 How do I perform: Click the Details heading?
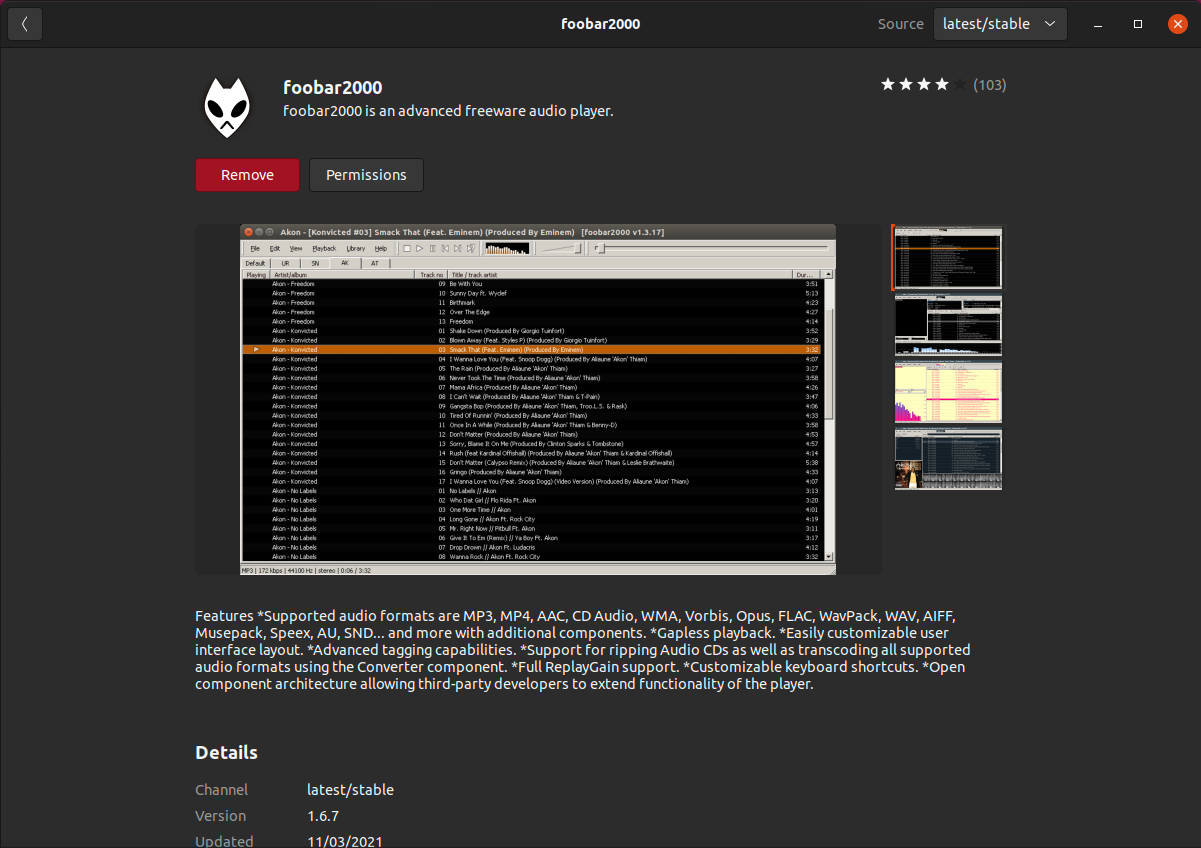(x=226, y=753)
